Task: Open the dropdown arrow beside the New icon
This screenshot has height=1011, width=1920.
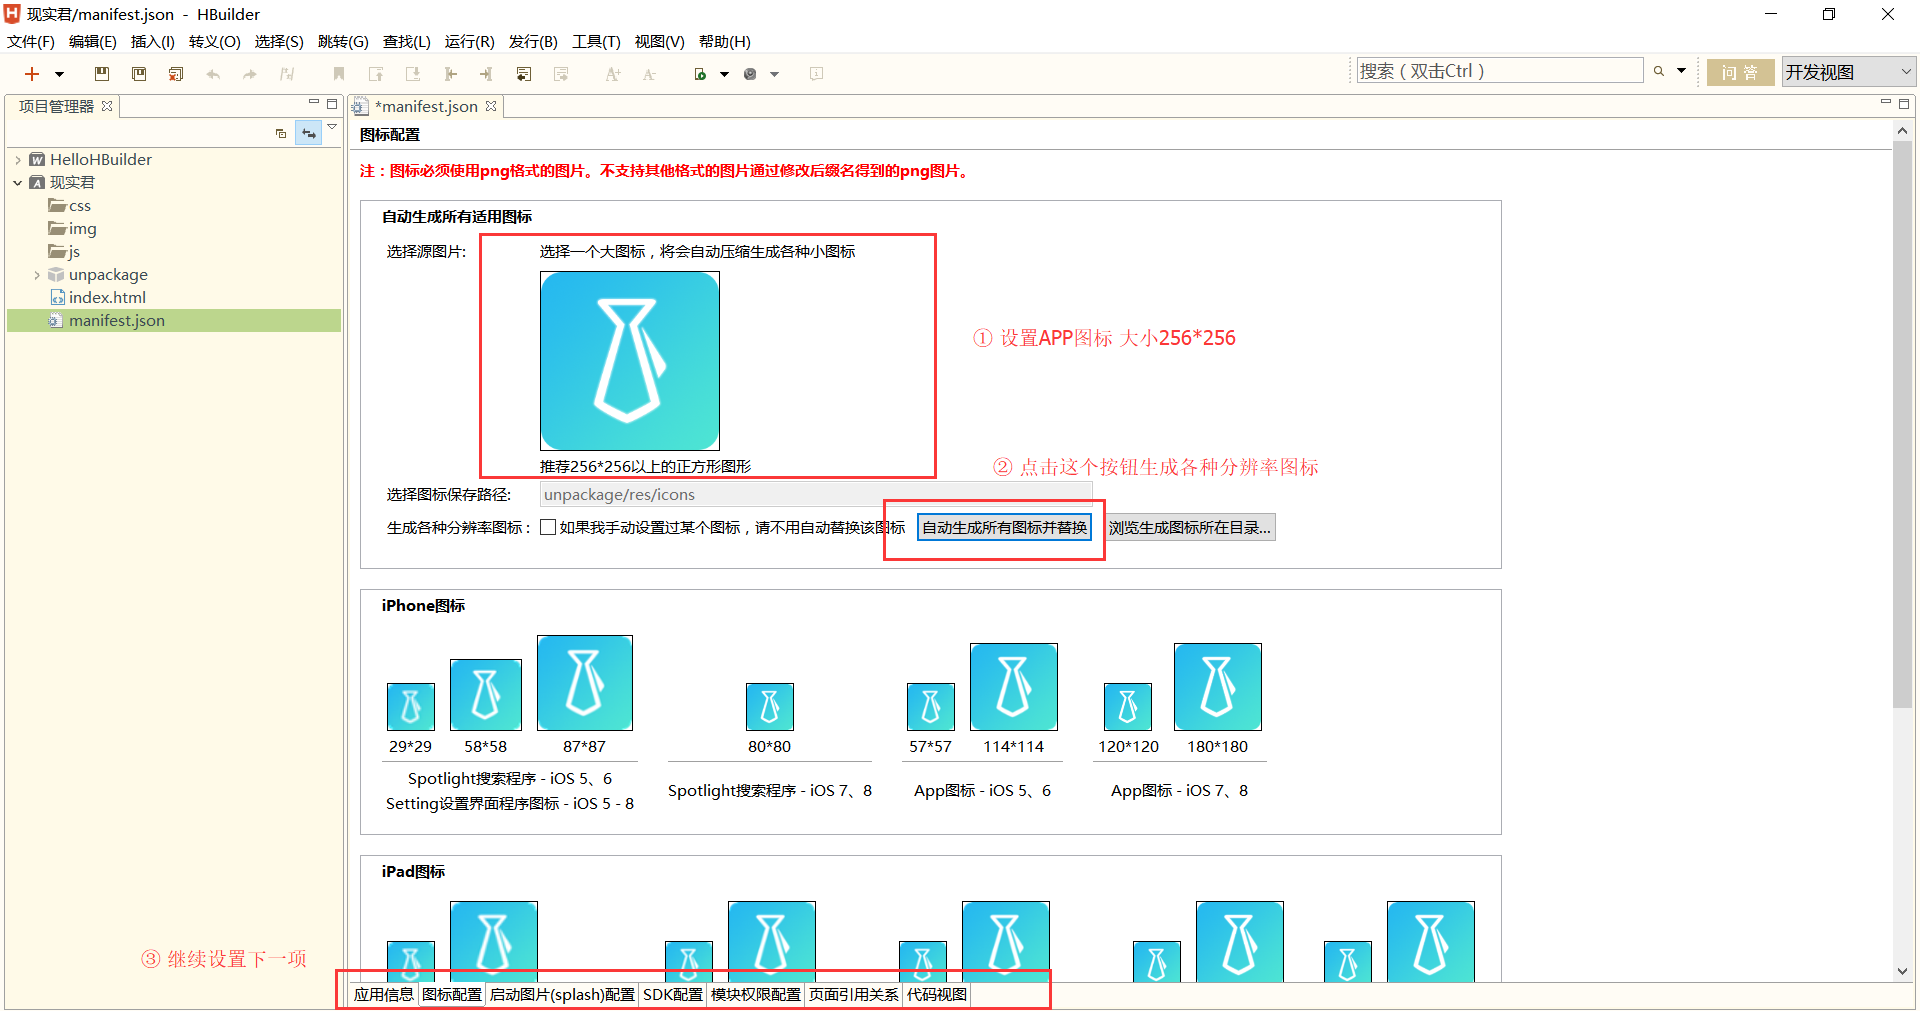Action: click(59, 74)
